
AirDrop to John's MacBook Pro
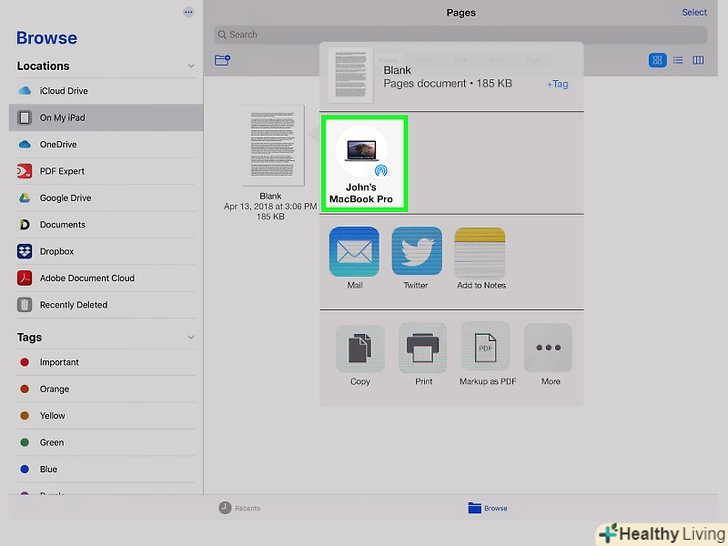click(x=364, y=163)
